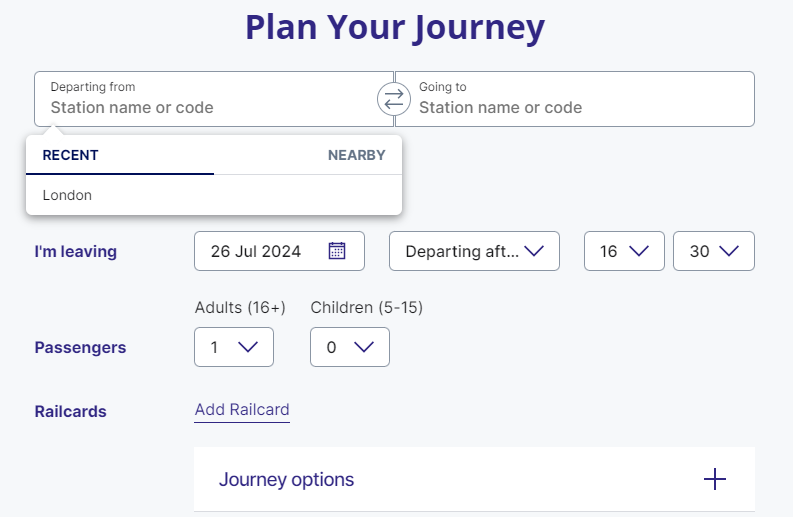Swap the departure and destination stations
793x517 pixels.
394,99
